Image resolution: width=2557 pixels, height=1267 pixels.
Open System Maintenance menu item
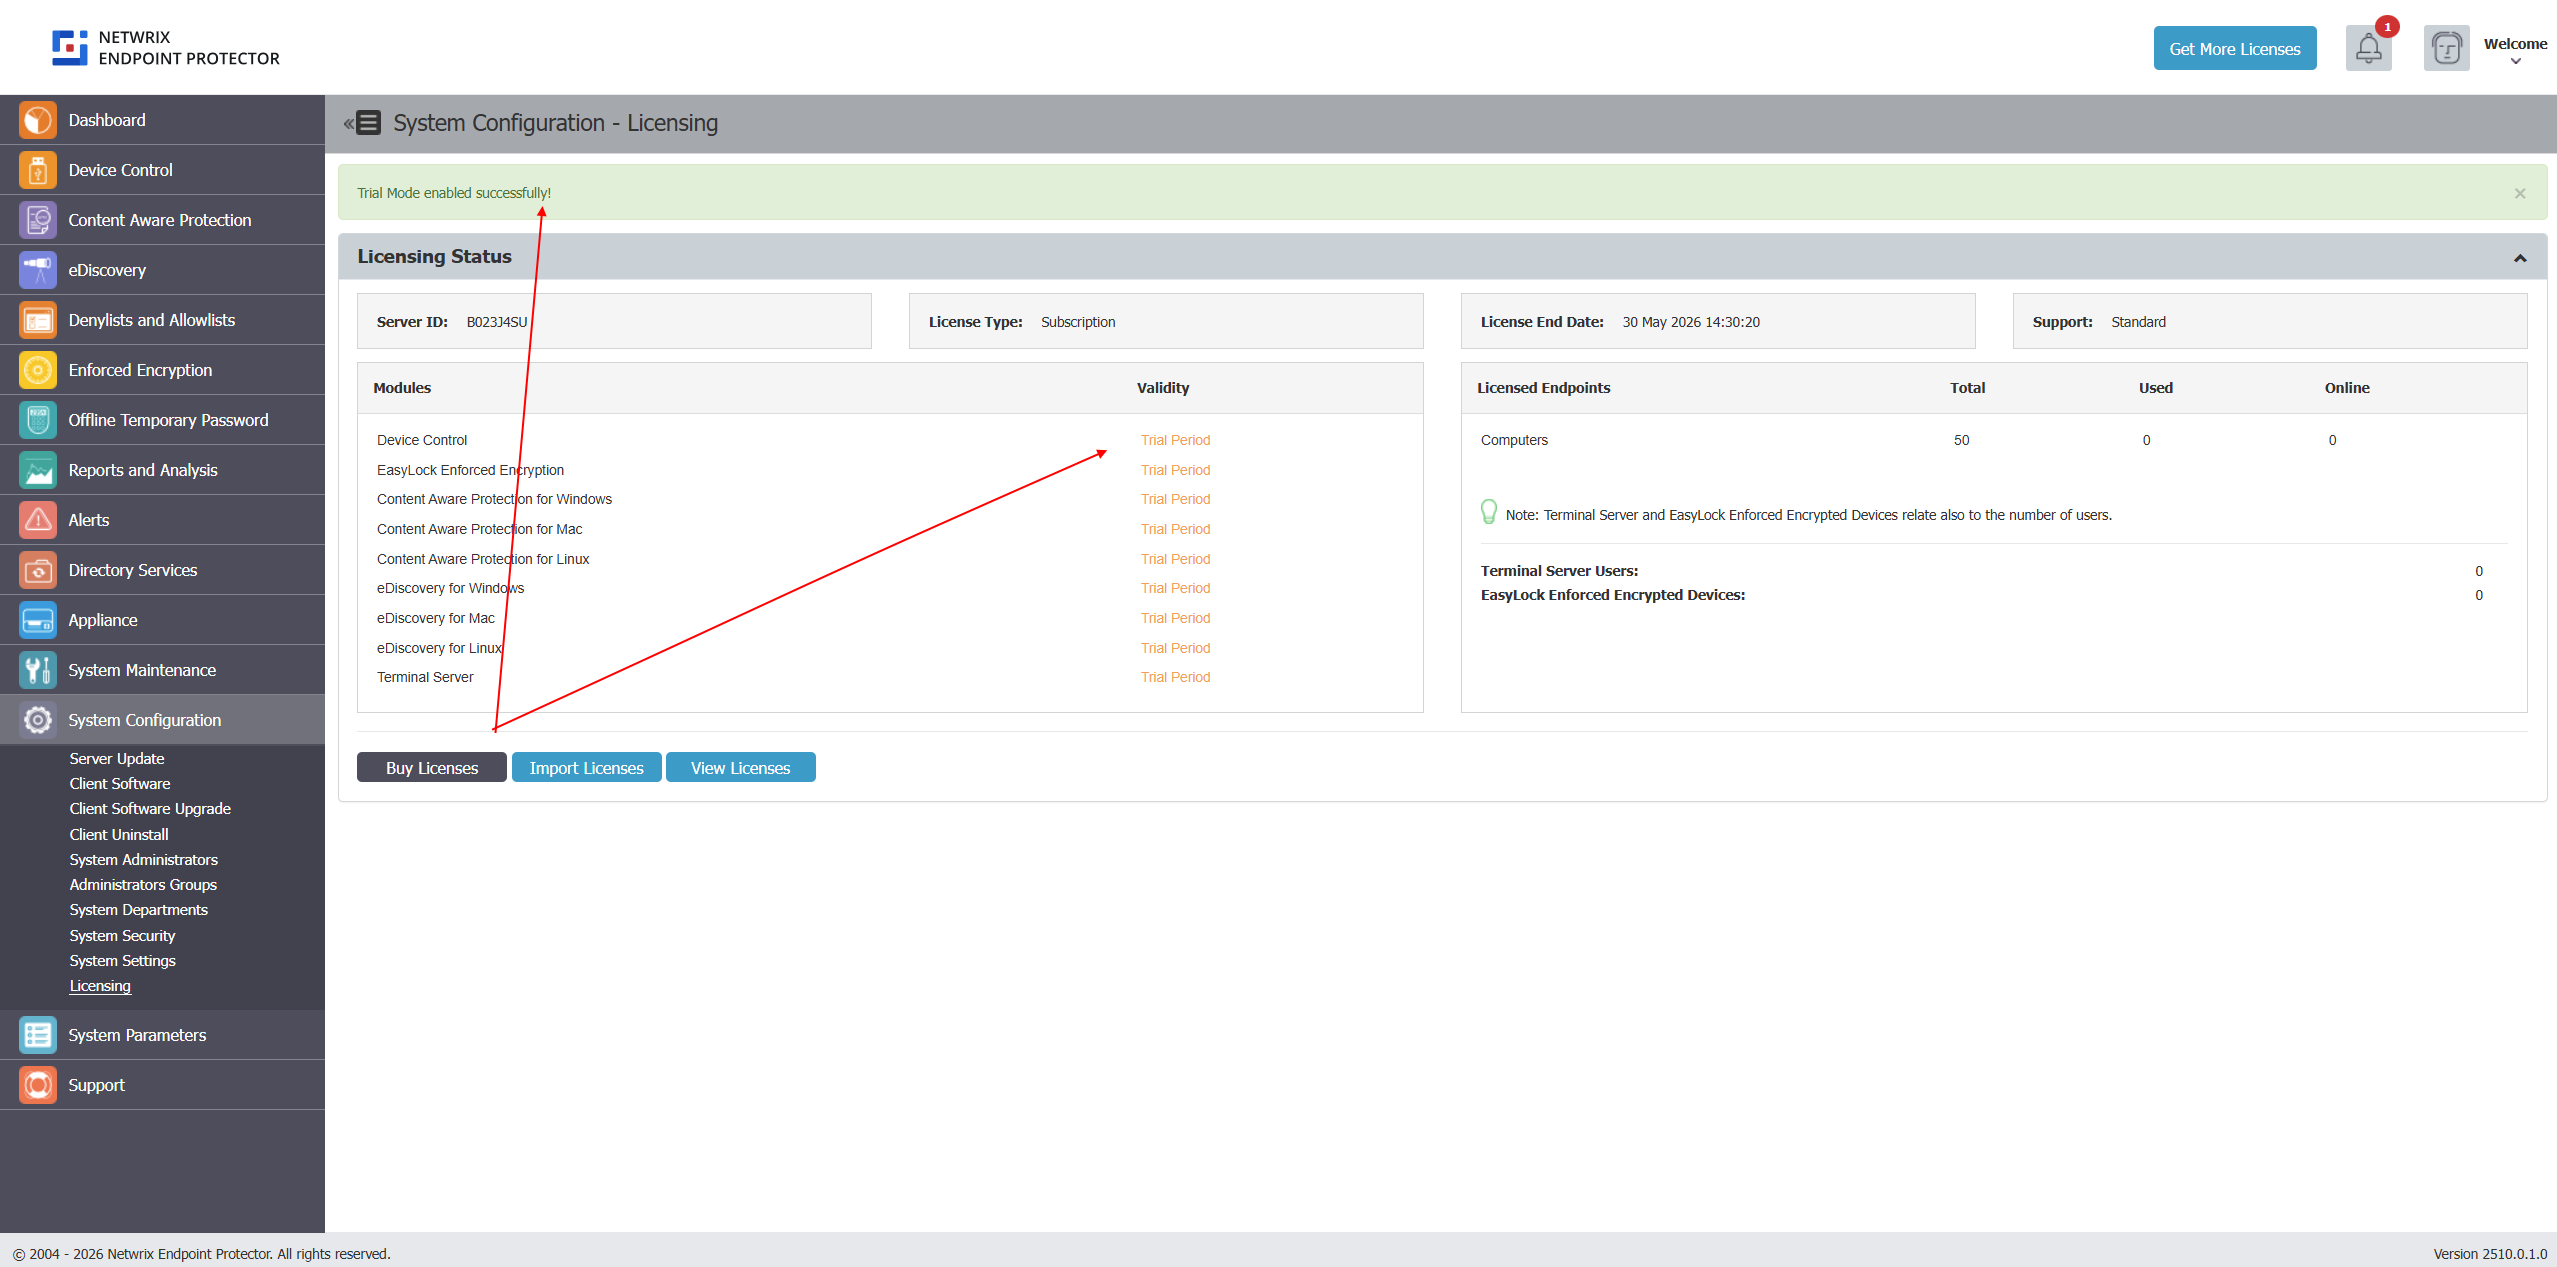162,670
